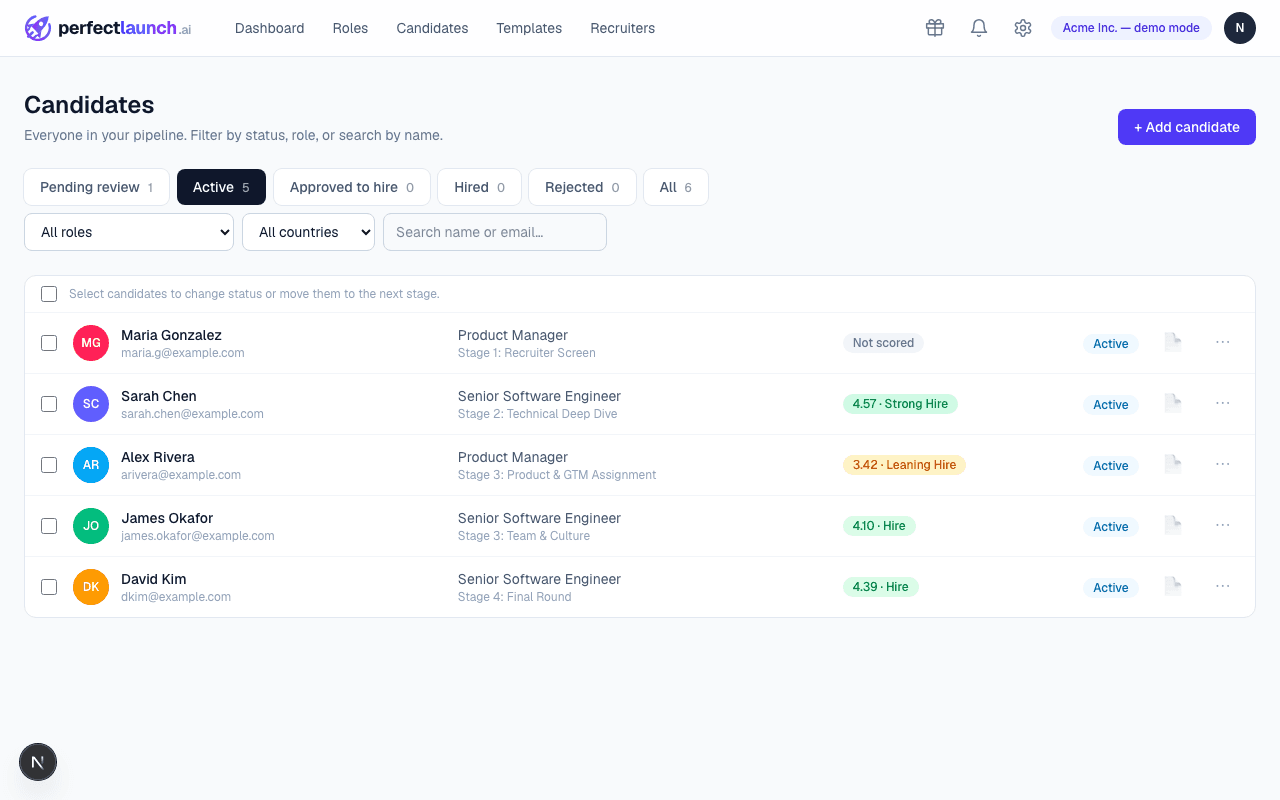Open the Recruiters navigation item
The image size is (1280, 800).
pyautogui.click(x=623, y=28)
